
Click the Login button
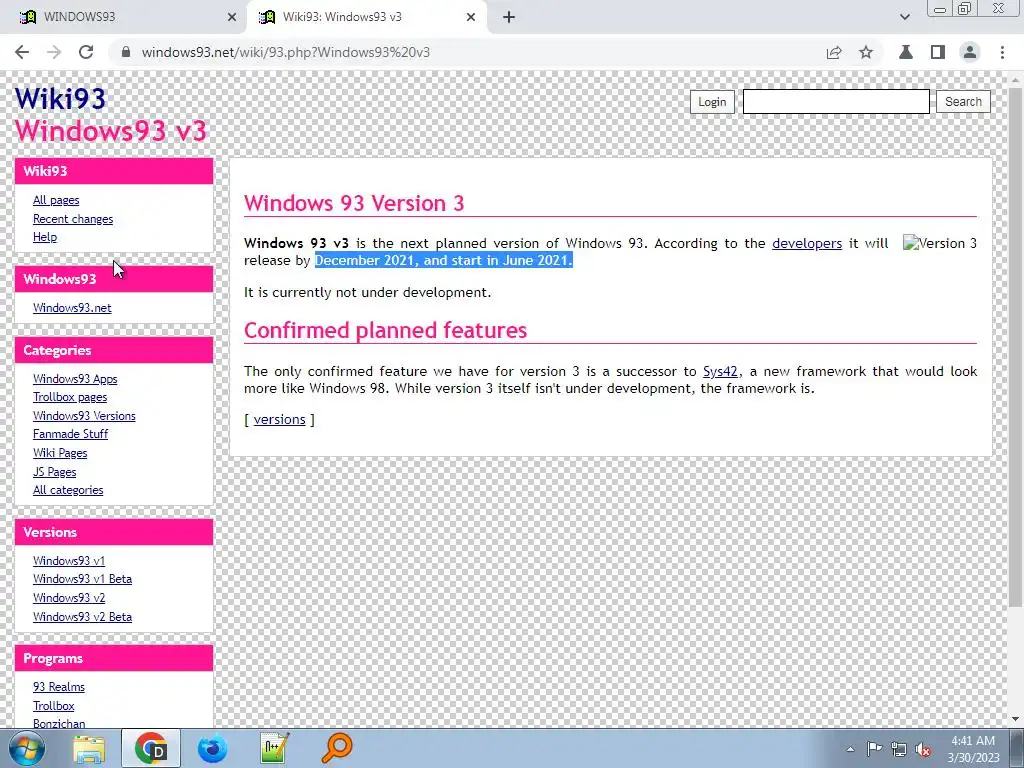(712, 102)
